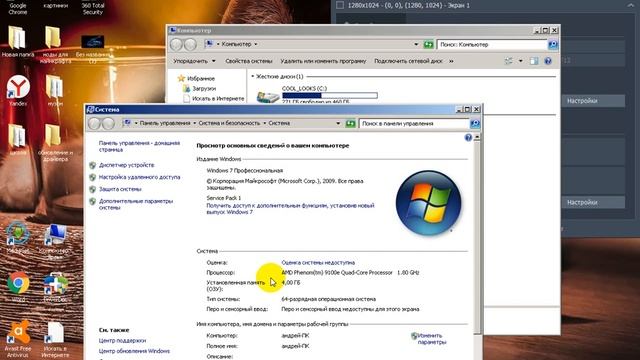Expand the arrow after Система и безопасность breadcrumb
The height and width of the screenshot is (360, 640).
(264, 123)
